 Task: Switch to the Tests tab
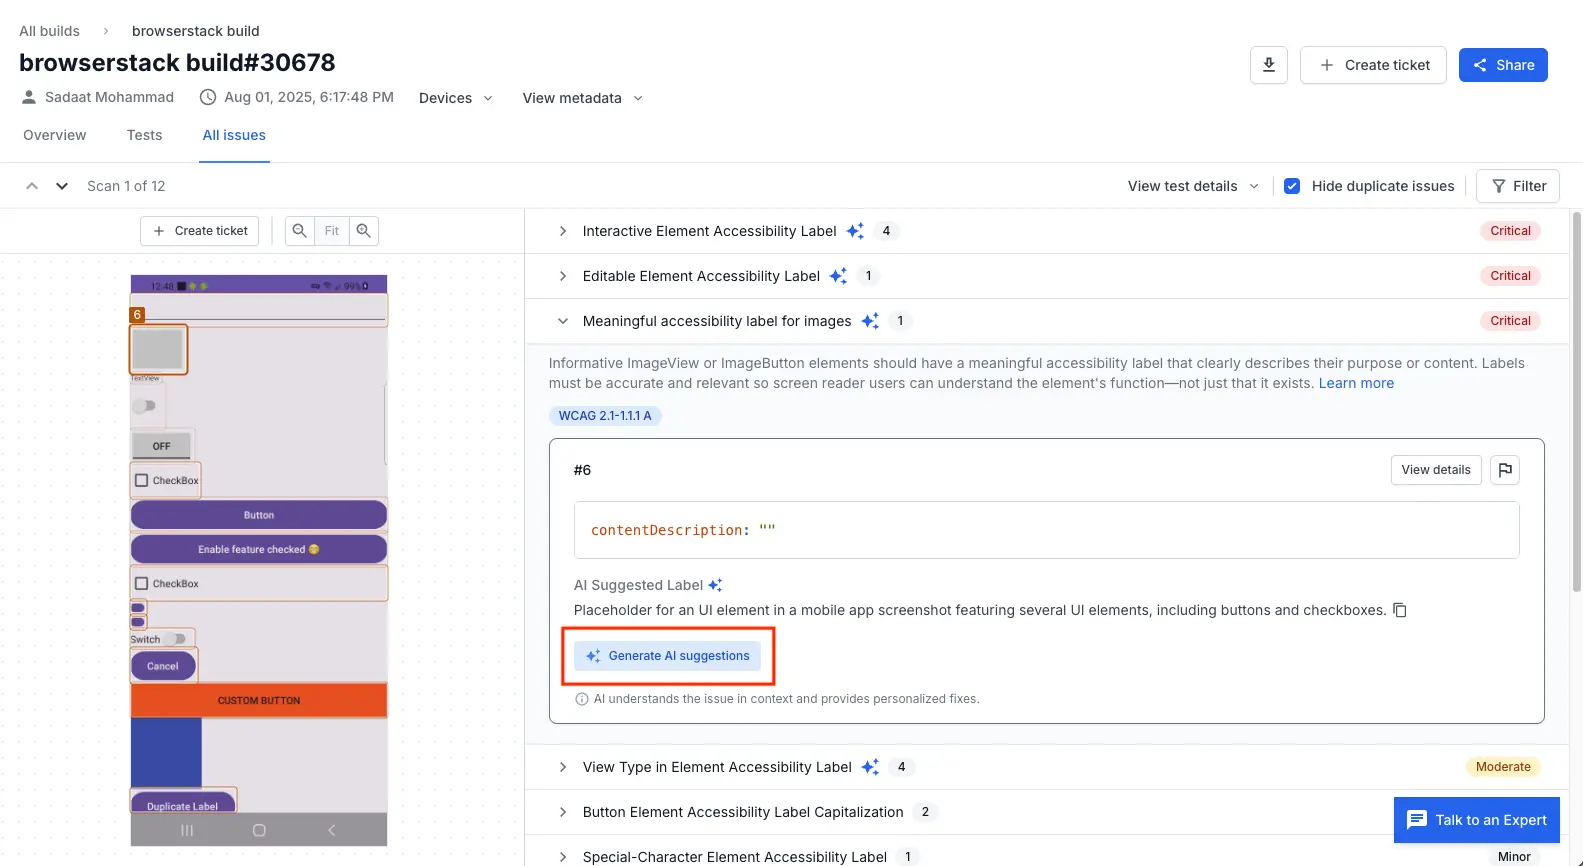click(144, 135)
